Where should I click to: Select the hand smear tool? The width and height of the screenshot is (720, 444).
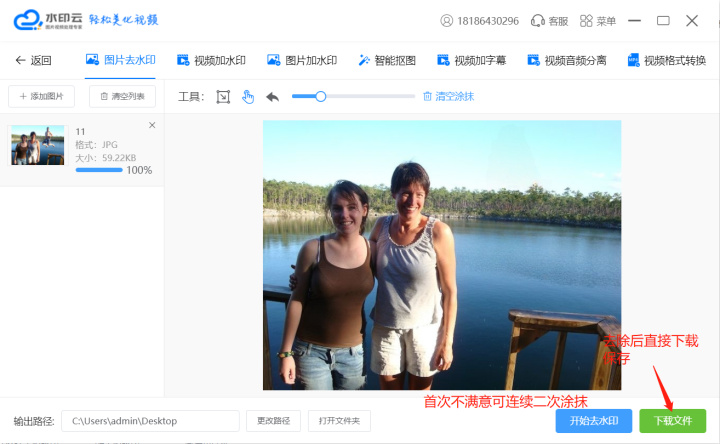[248, 97]
